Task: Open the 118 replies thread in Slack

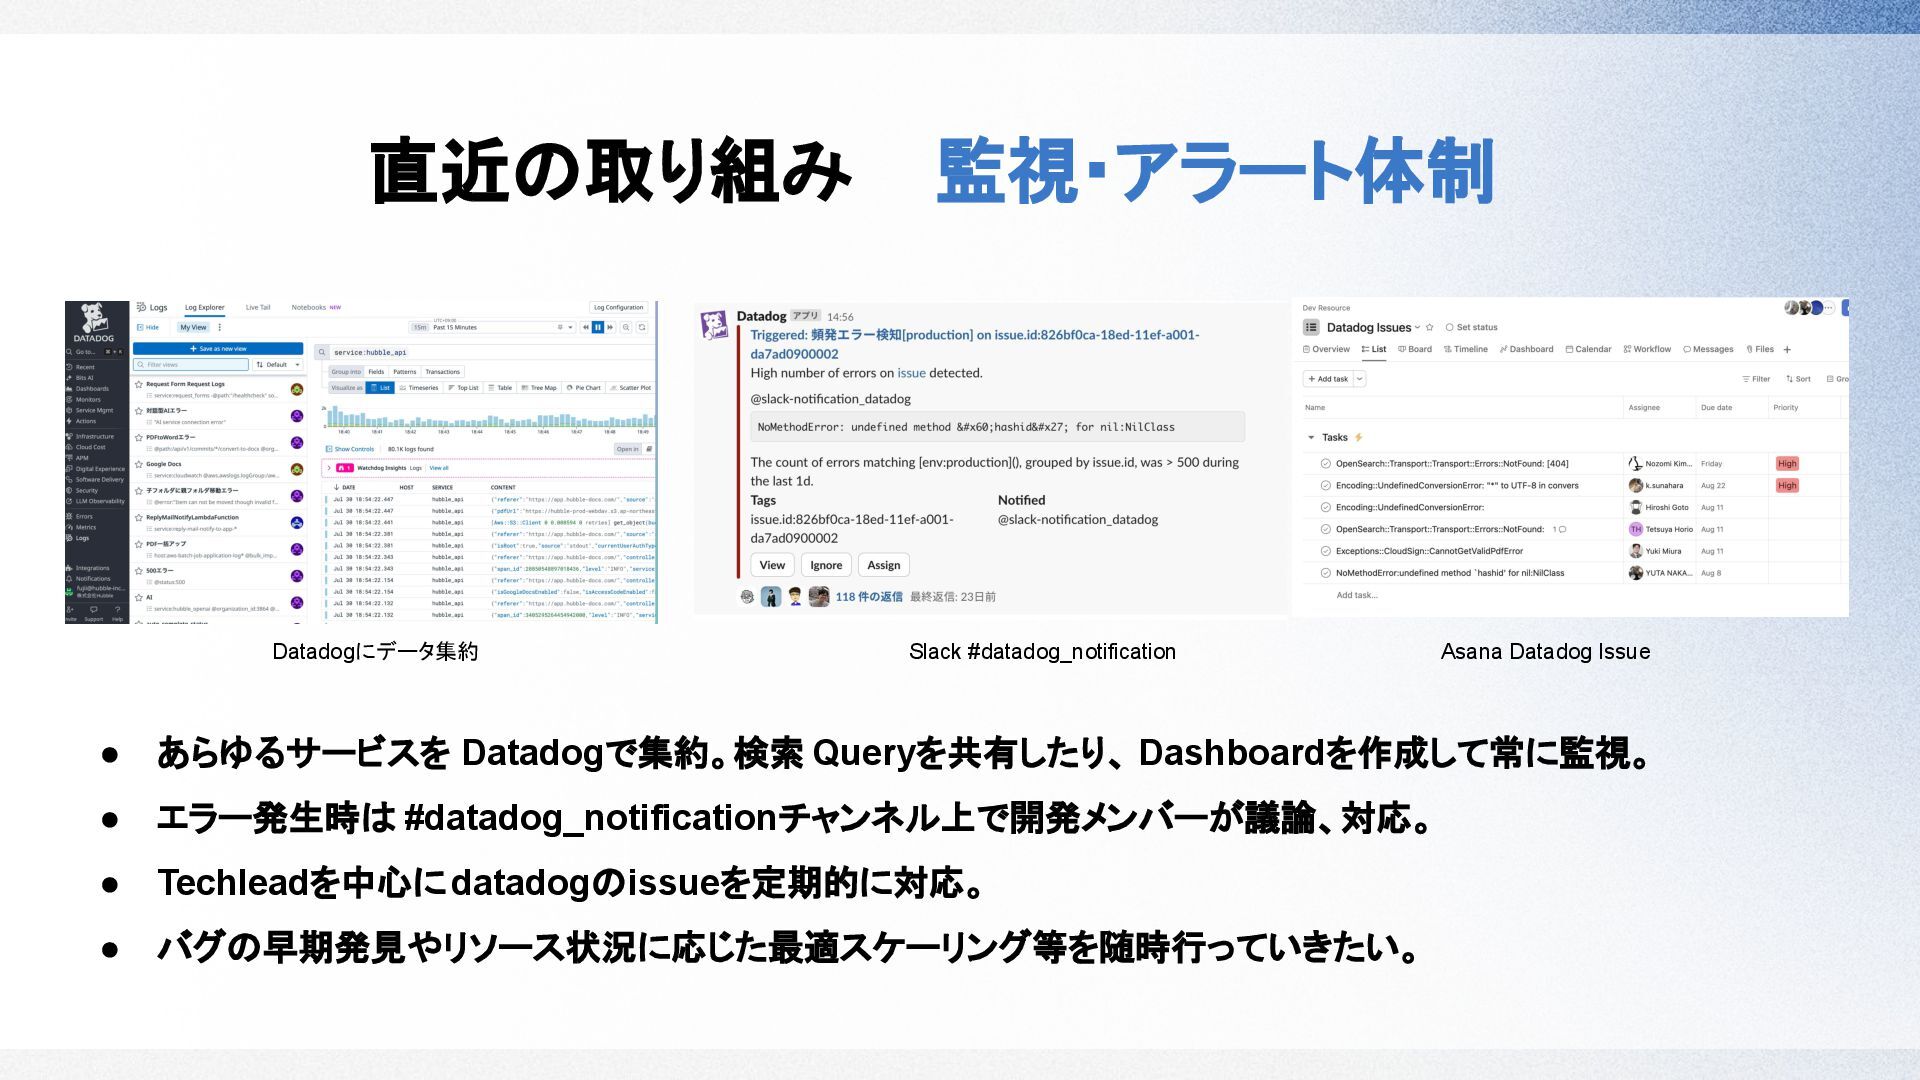Action: (868, 597)
